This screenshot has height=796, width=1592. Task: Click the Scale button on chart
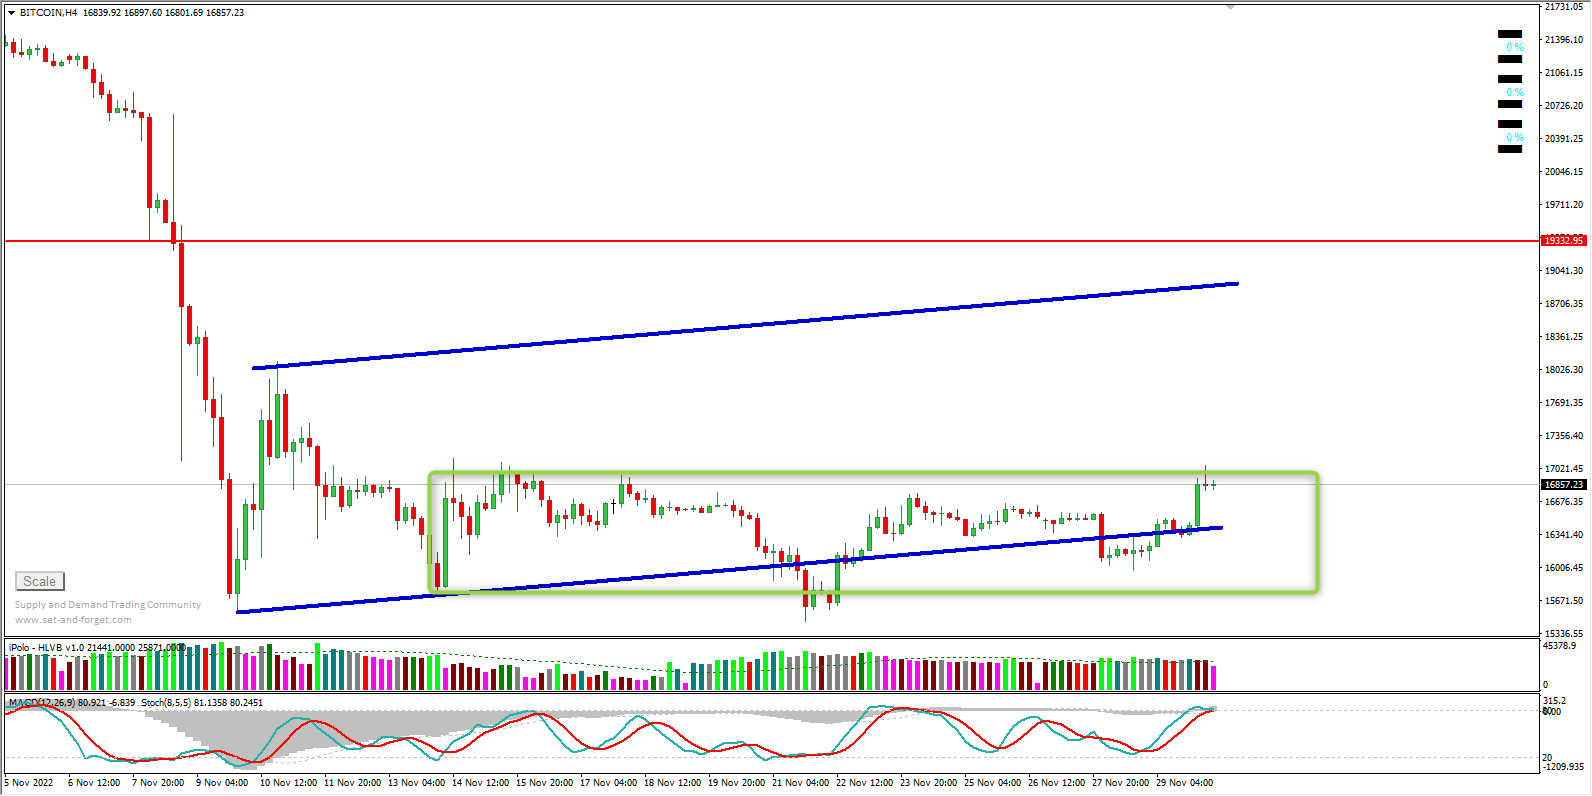click(x=40, y=581)
